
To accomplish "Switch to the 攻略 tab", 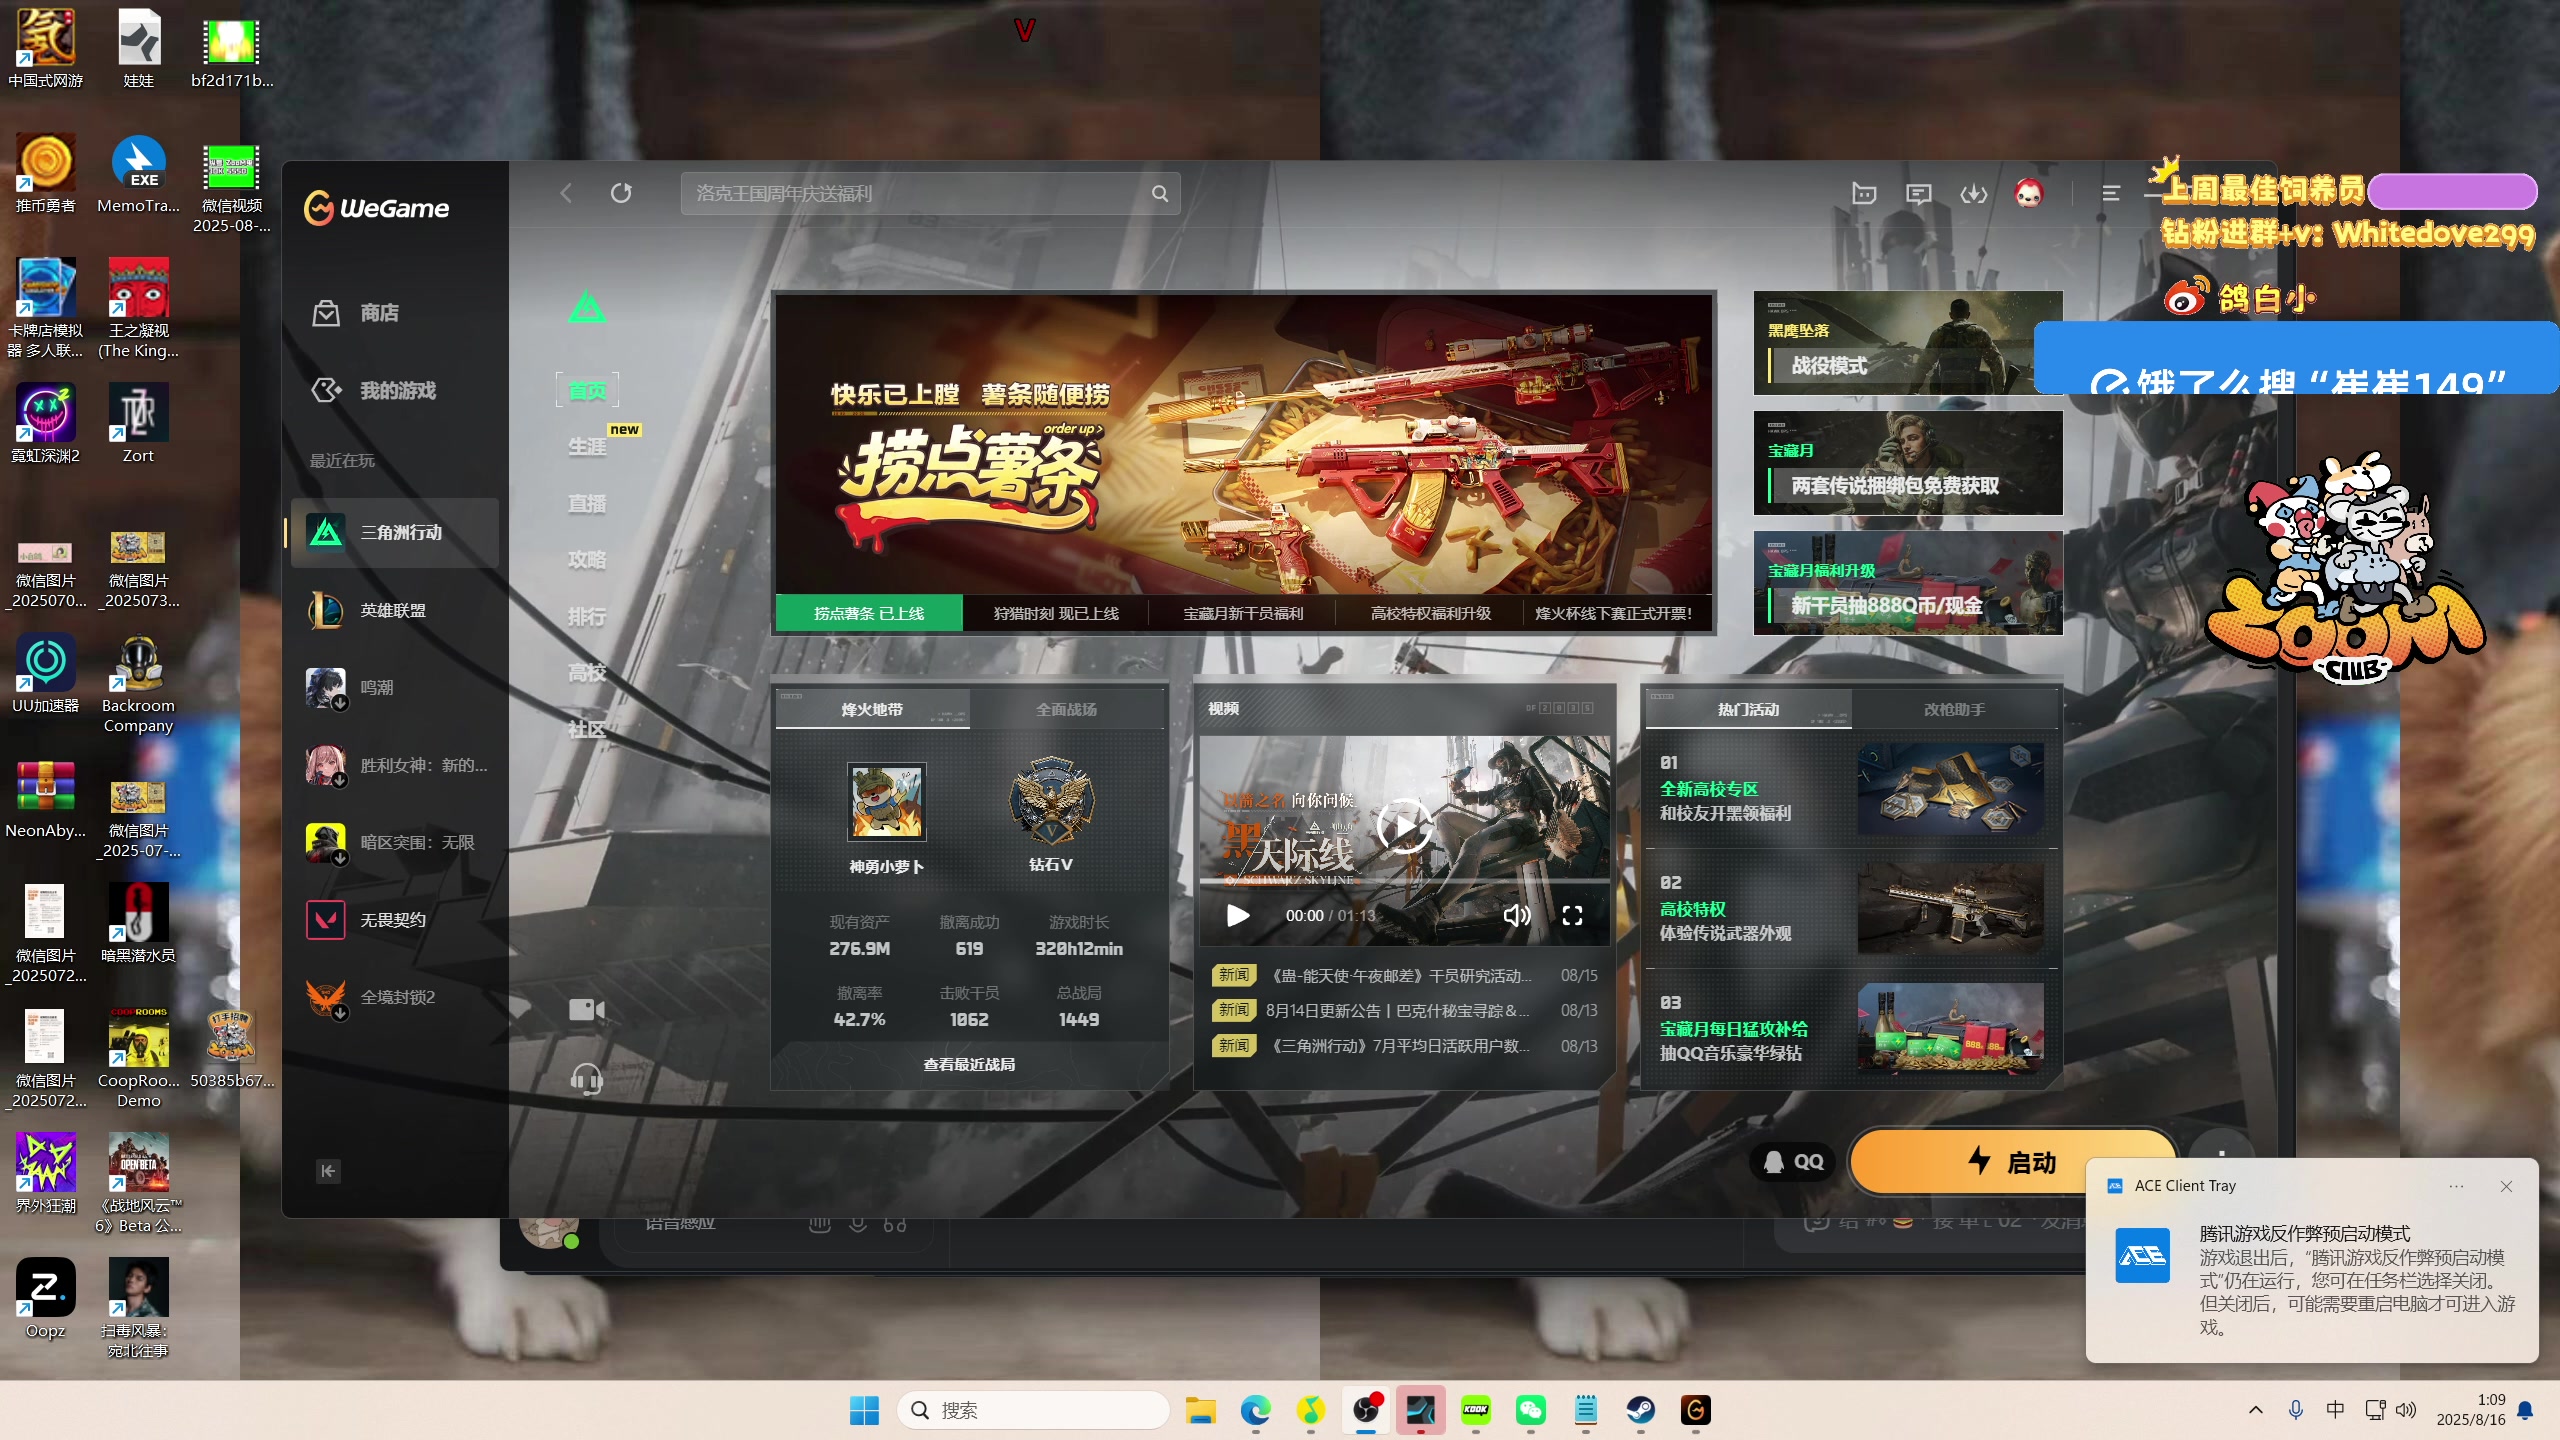I will (587, 560).
